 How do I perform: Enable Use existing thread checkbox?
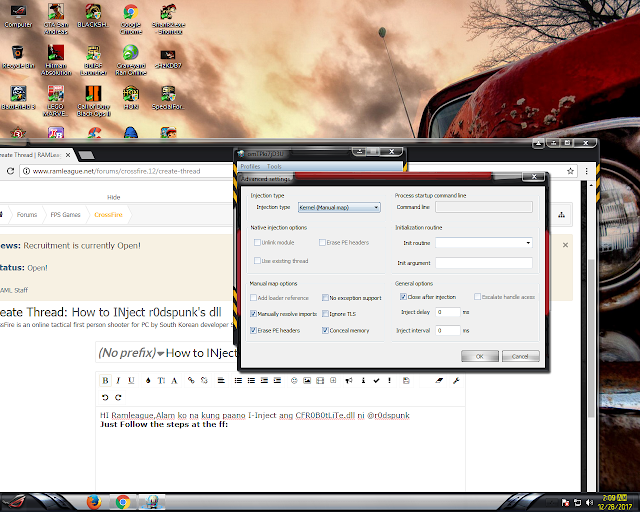point(257,260)
